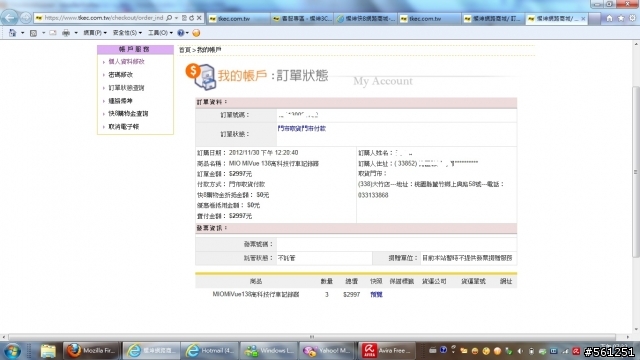Click the order date 2012/11/30 text
640x360 pixels.
[x=263, y=153]
